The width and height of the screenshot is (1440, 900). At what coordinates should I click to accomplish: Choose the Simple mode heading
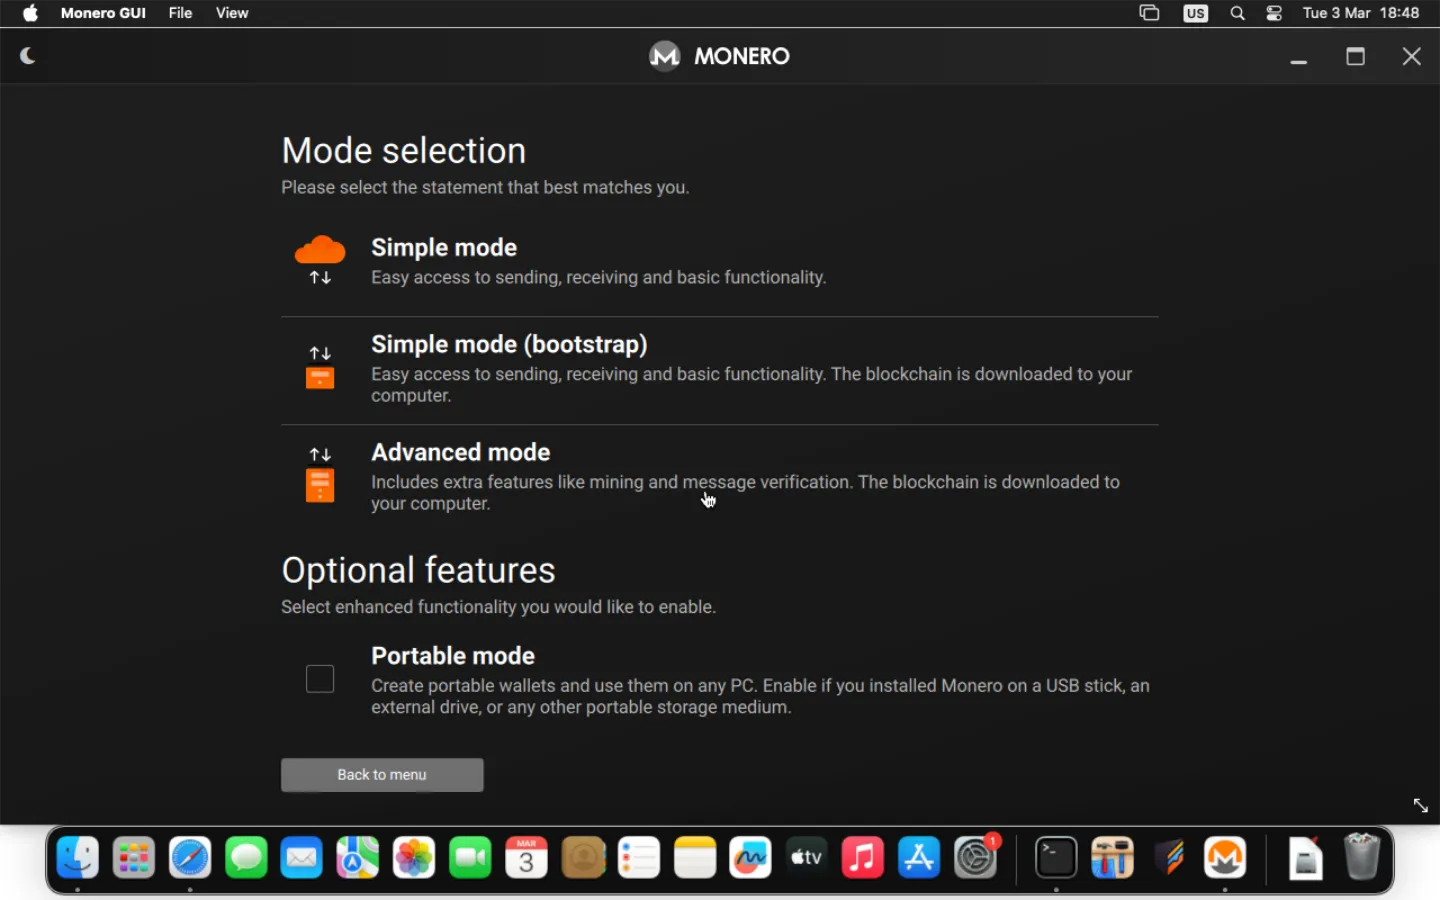tap(444, 247)
